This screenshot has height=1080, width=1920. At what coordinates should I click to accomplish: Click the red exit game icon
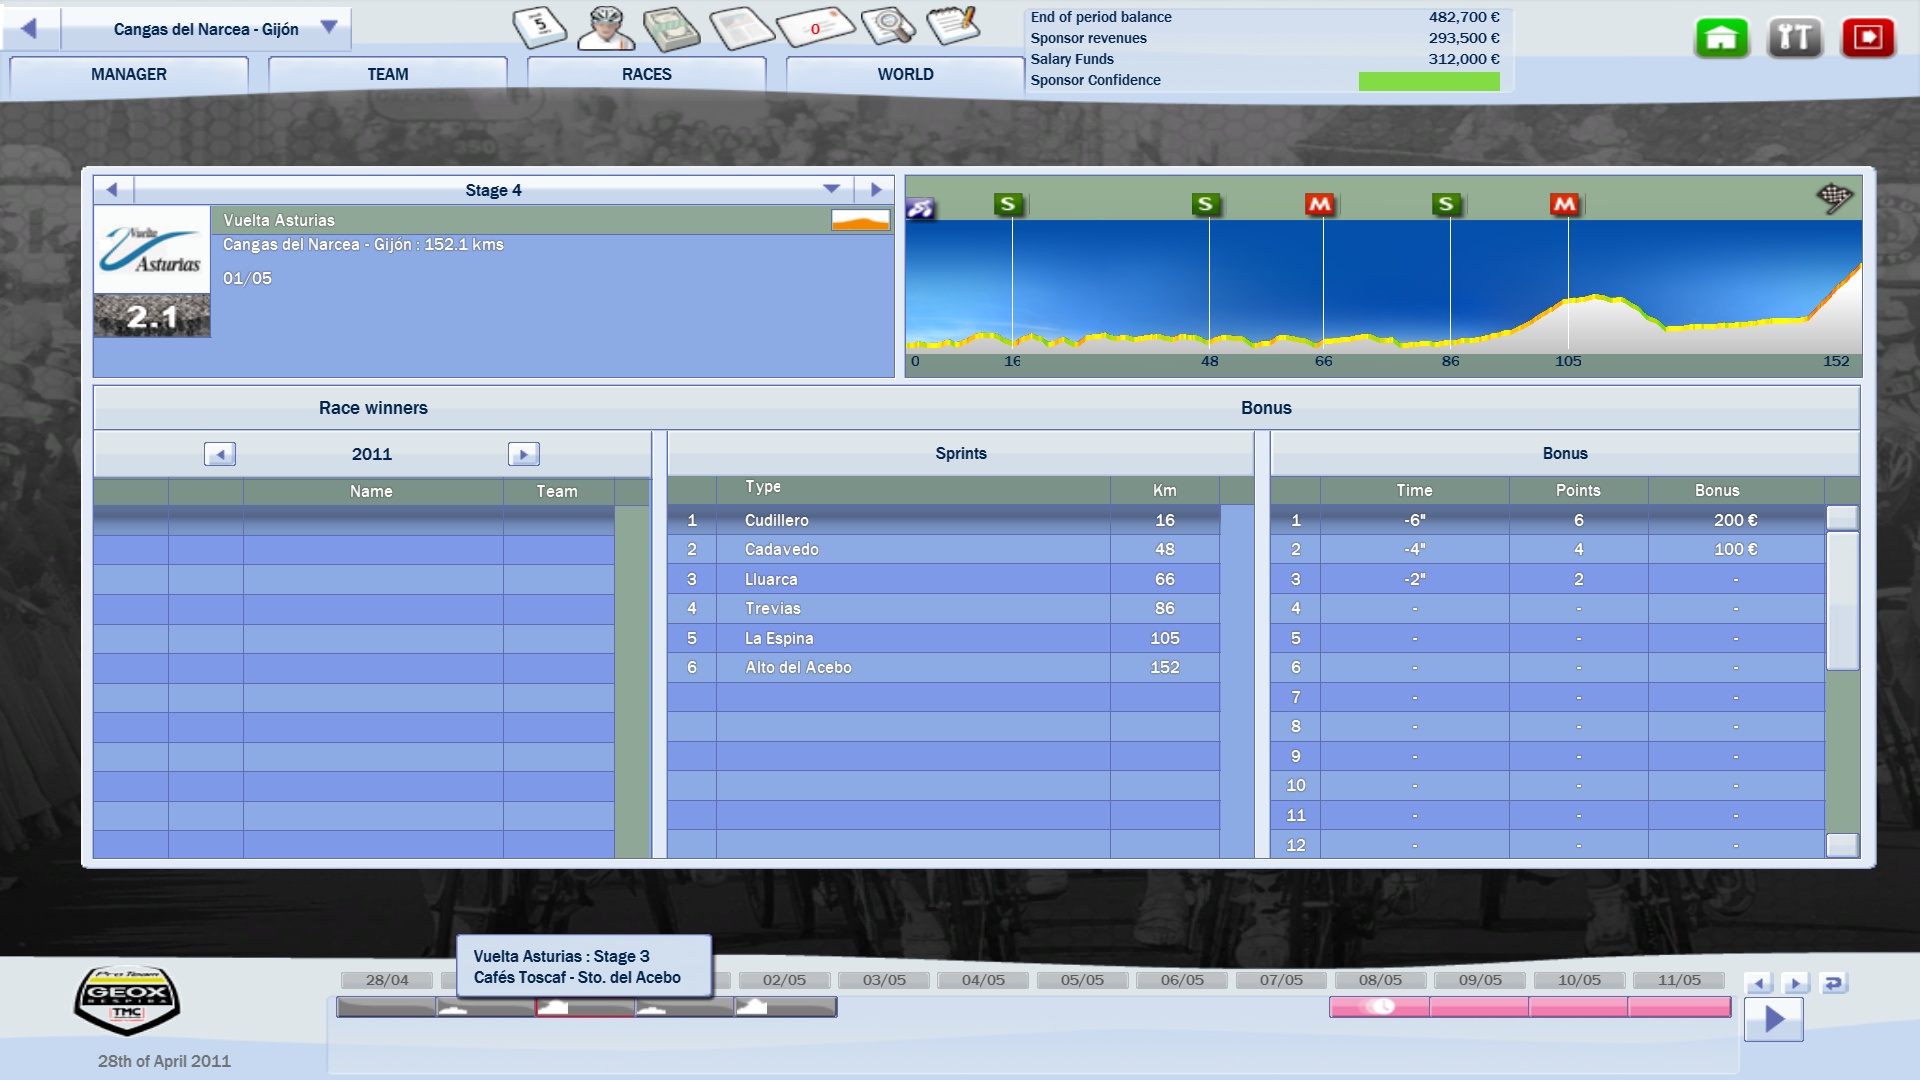(x=1867, y=38)
